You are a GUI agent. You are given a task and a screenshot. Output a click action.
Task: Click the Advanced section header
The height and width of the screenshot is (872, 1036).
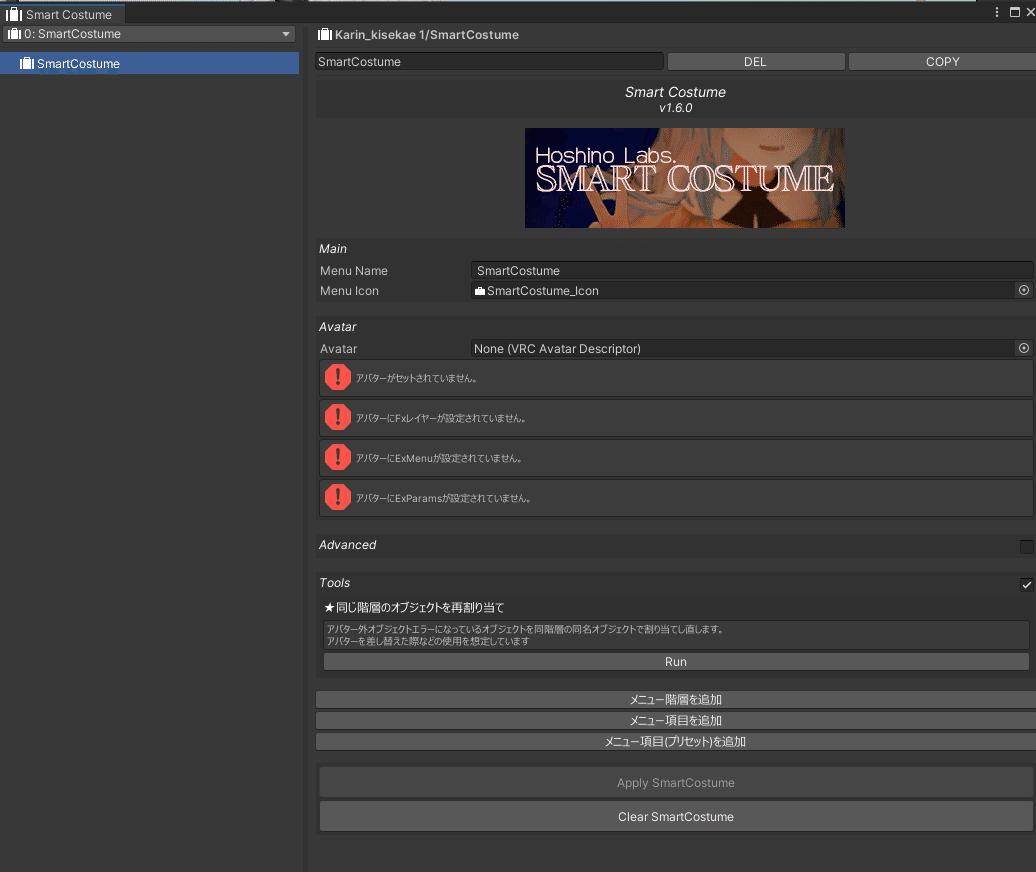click(348, 545)
